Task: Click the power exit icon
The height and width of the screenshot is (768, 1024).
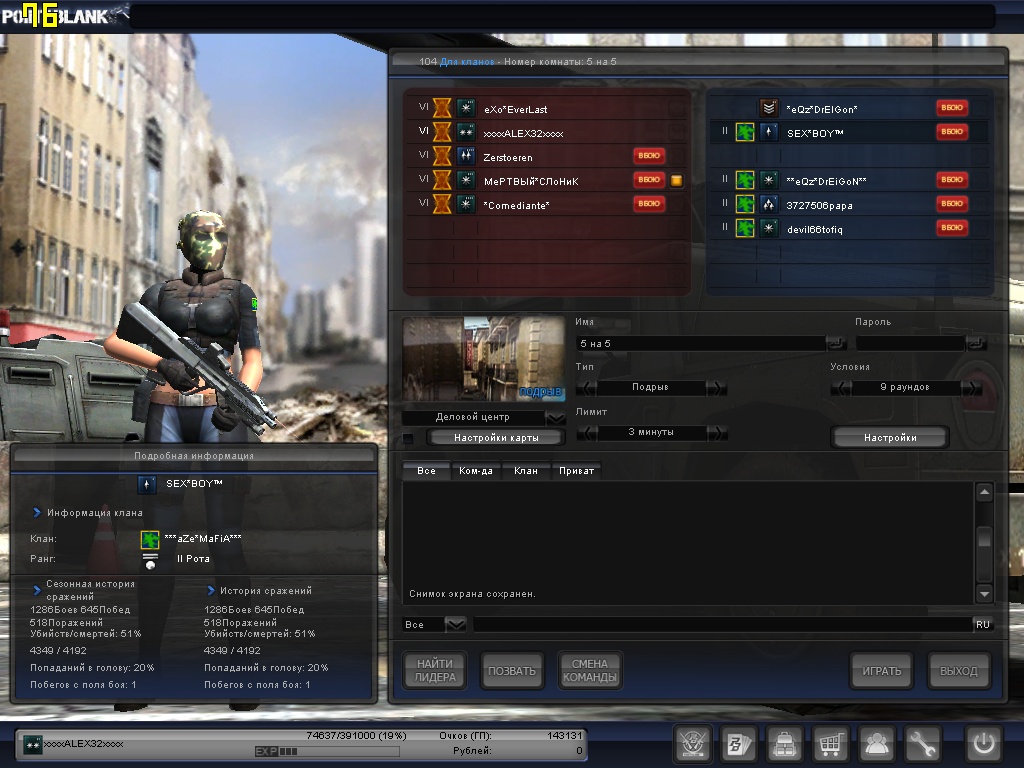Action: click(983, 743)
